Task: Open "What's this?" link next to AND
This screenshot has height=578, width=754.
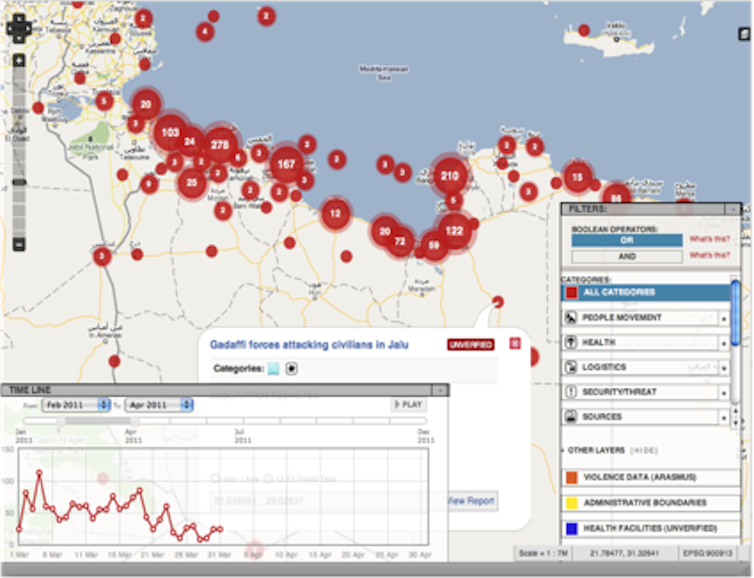Action: pos(710,255)
